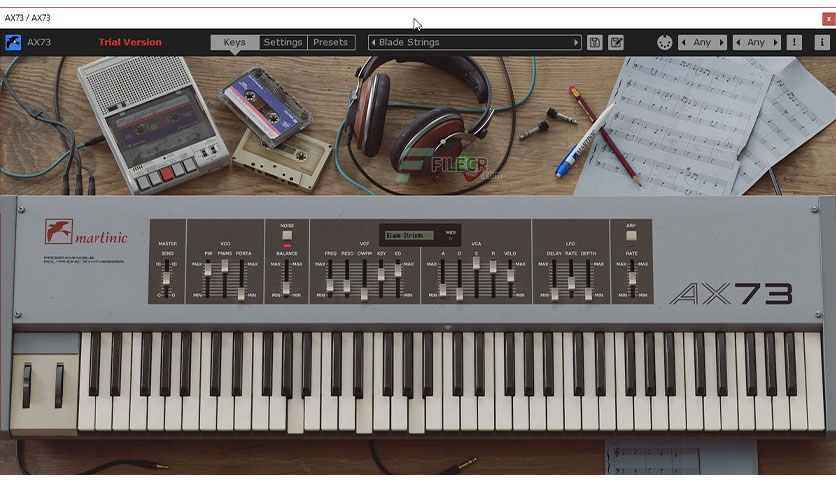Viewport: 836px width, 484px height.
Task: Click the Martinic bird logo icon in toolbar
Action: point(13,42)
